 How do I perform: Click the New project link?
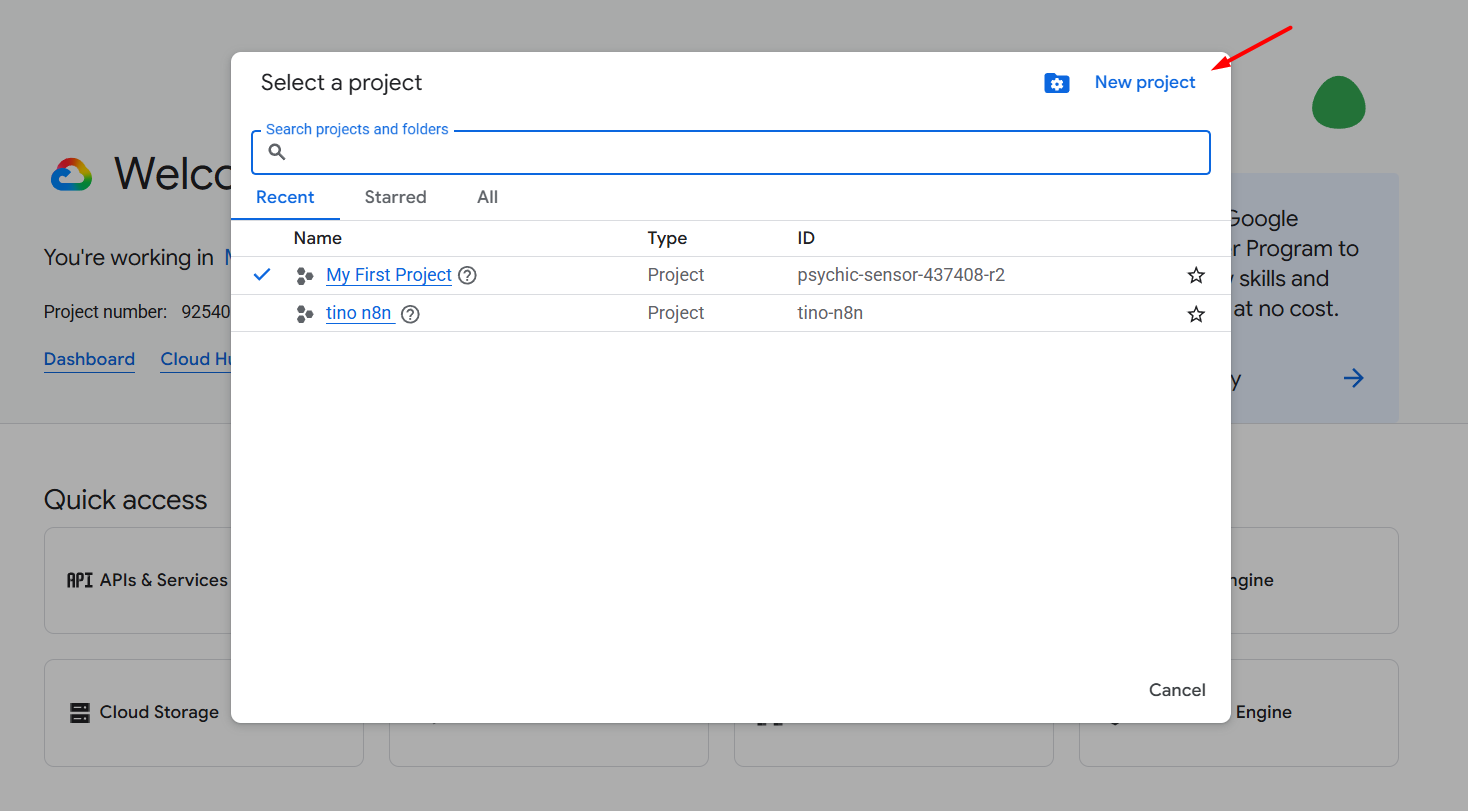click(x=1145, y=83)
